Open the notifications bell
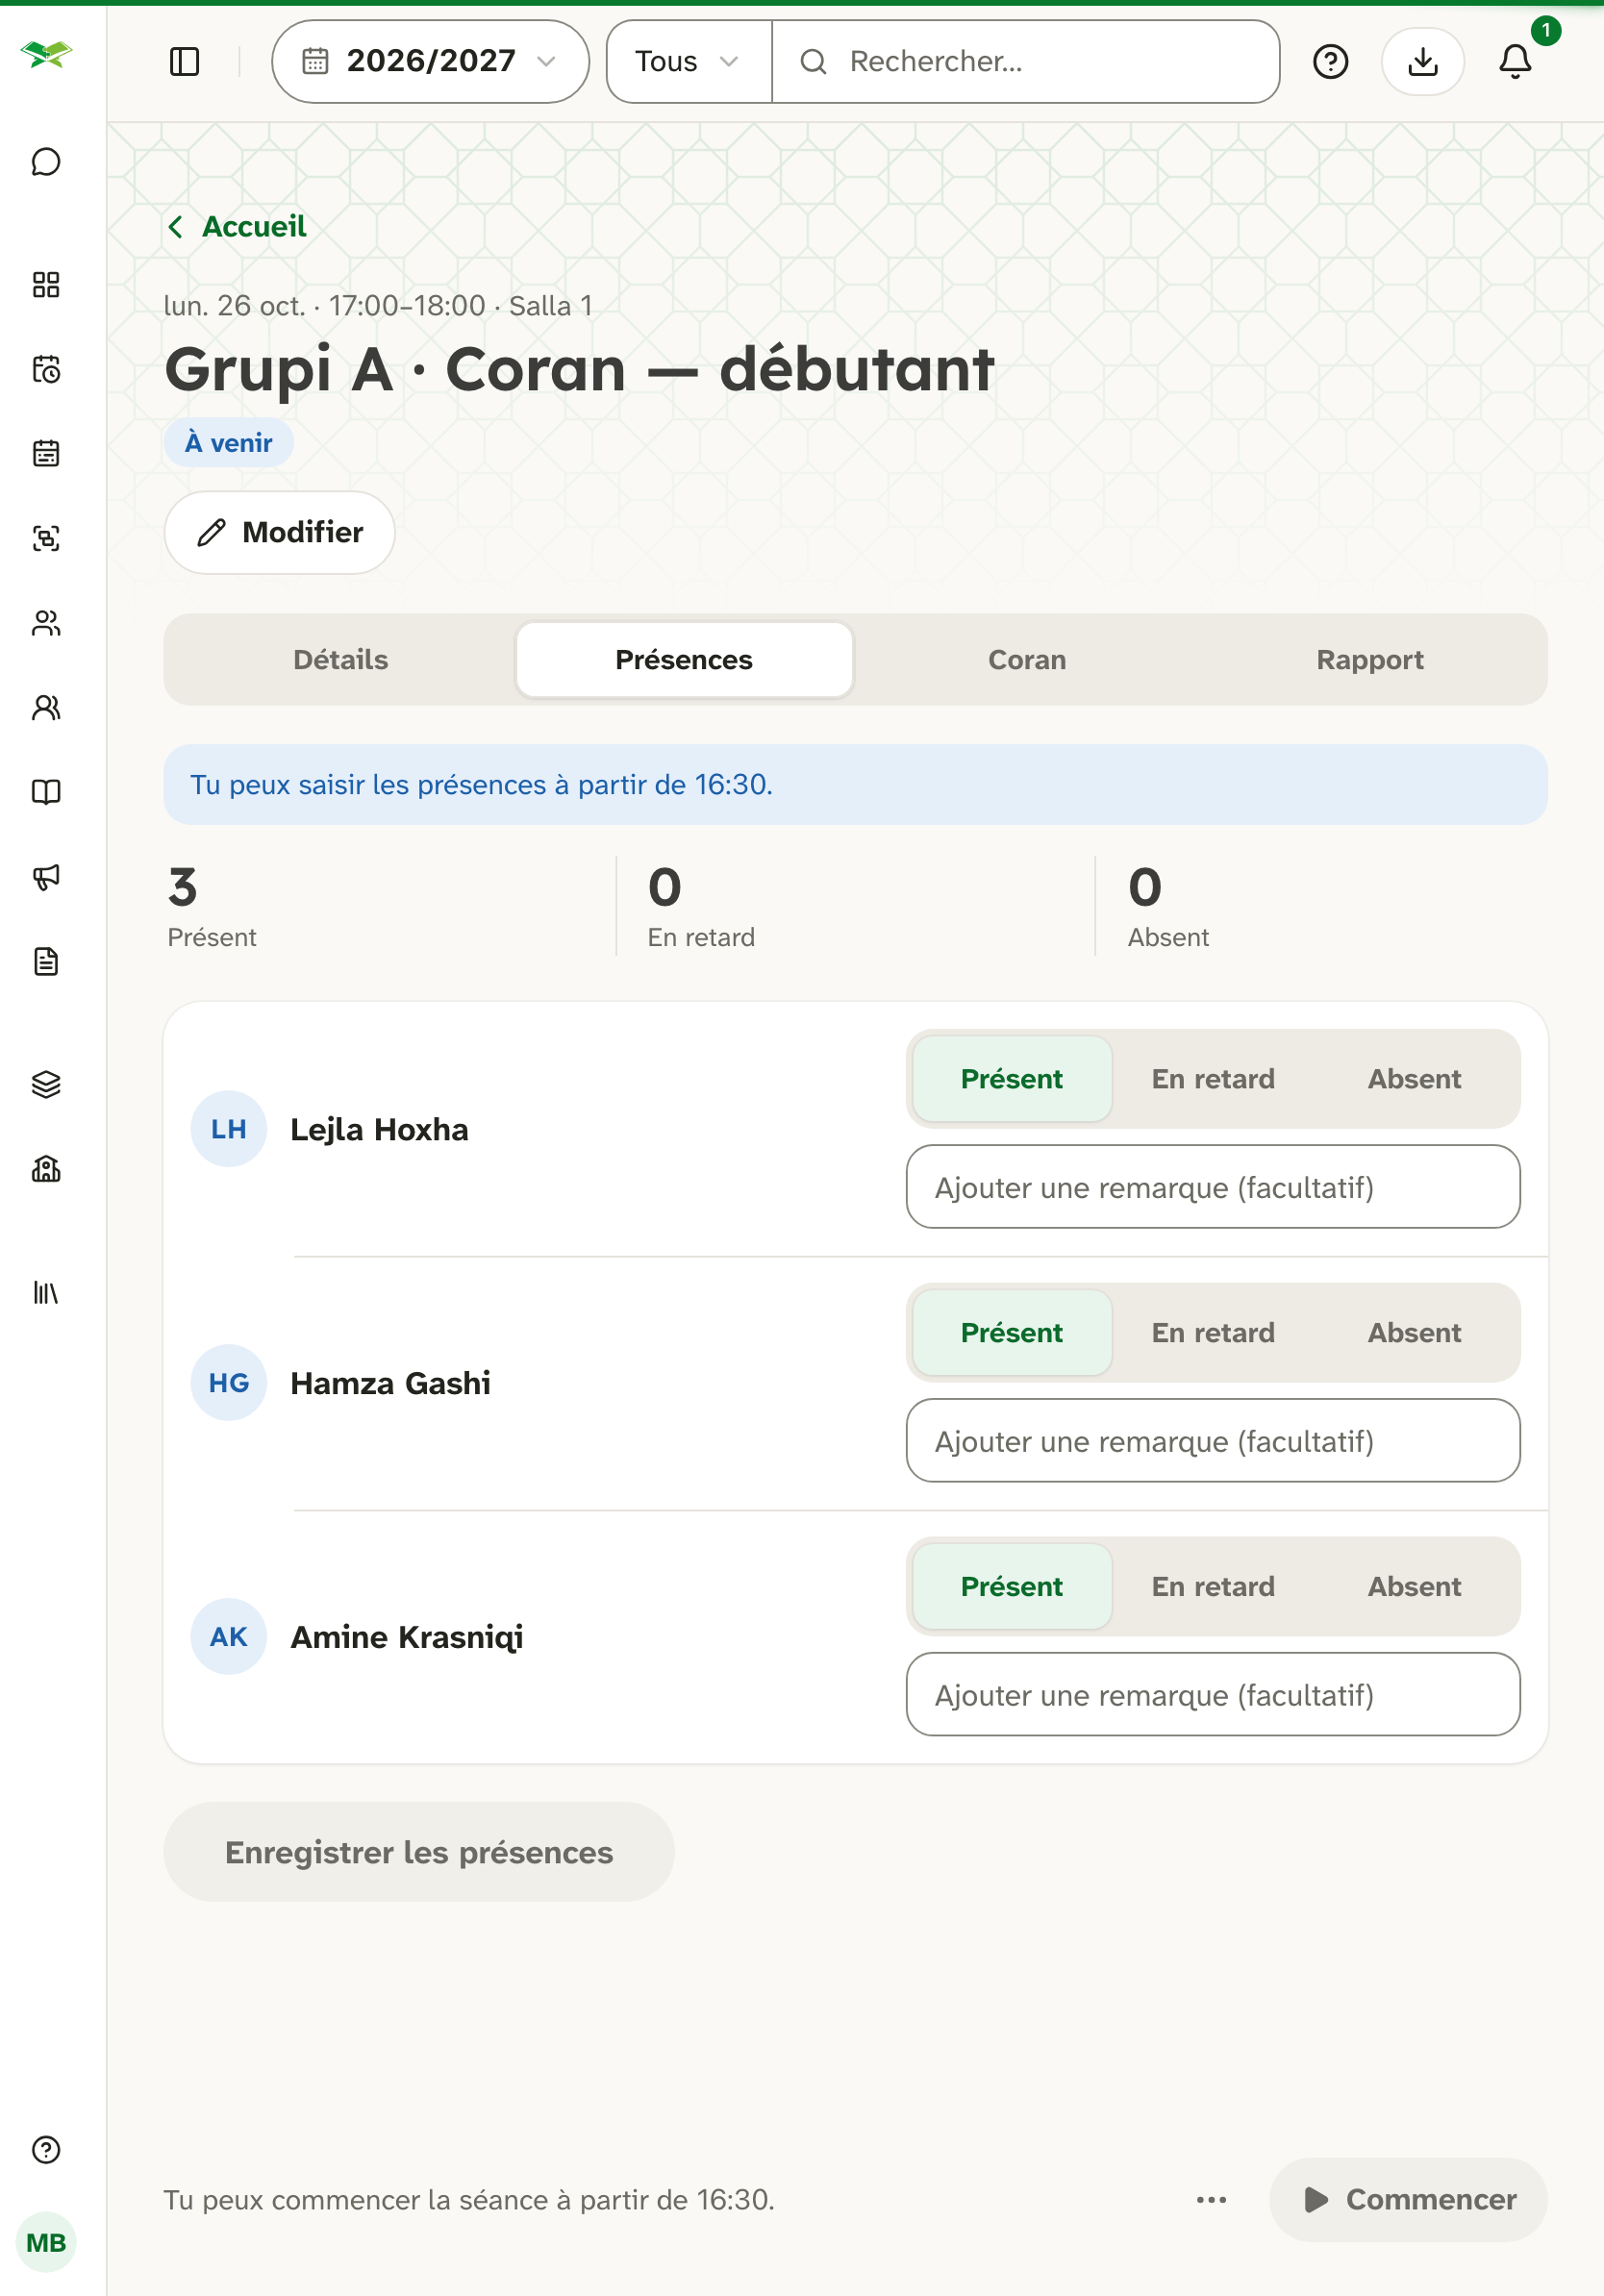The width and height of the screenshot is (1604, 2296). click(1515, 62)
